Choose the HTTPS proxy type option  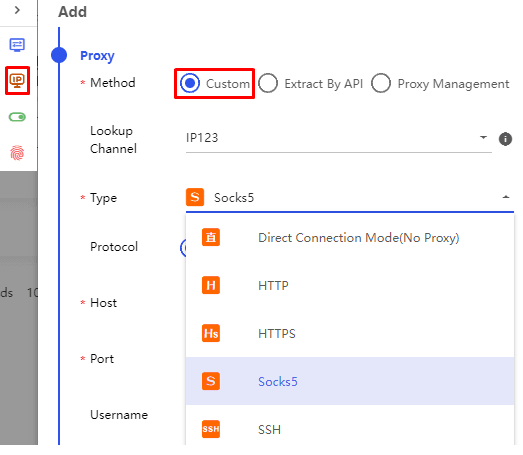(350, 333)
